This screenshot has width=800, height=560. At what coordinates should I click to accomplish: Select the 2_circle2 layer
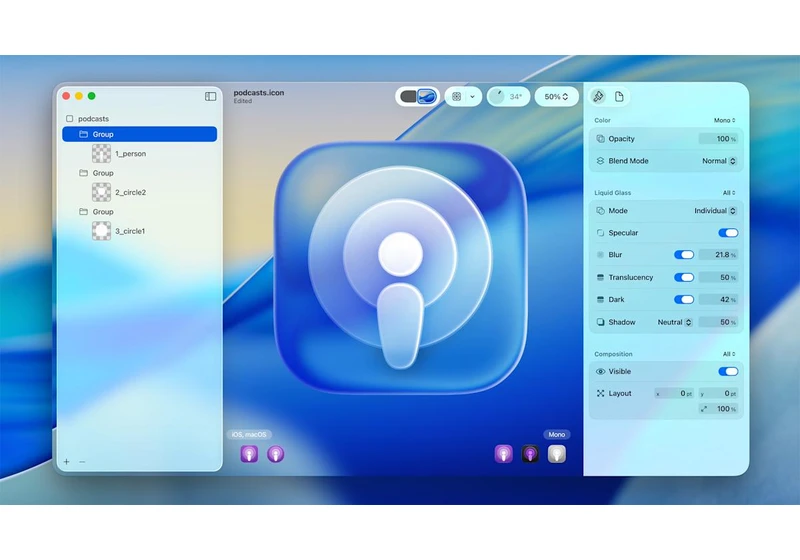click(130, 192)
